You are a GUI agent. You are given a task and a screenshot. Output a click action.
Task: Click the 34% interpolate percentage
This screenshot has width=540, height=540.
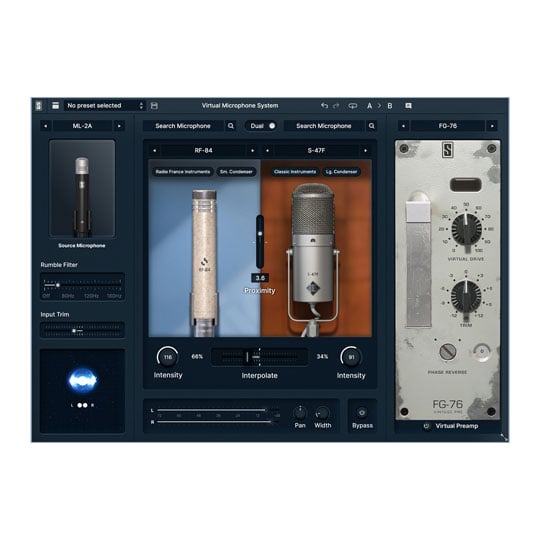322,357
